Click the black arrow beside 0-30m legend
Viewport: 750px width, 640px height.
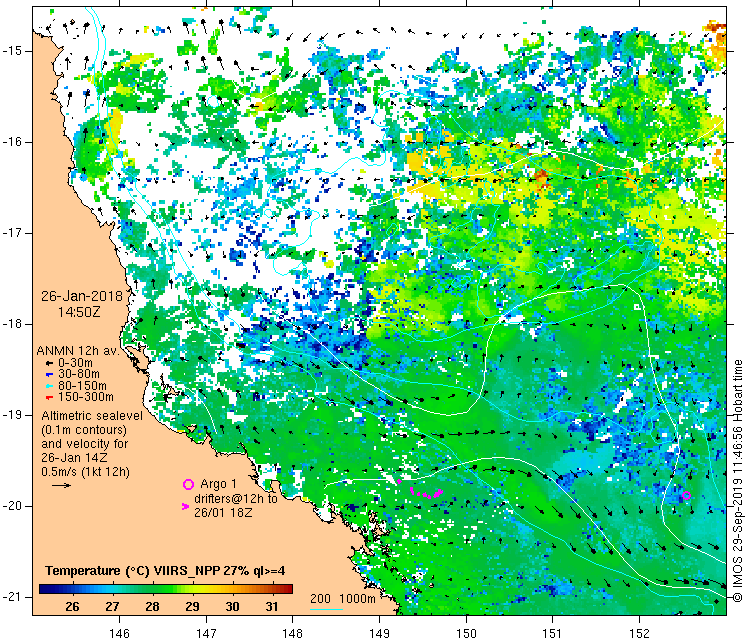49,364
